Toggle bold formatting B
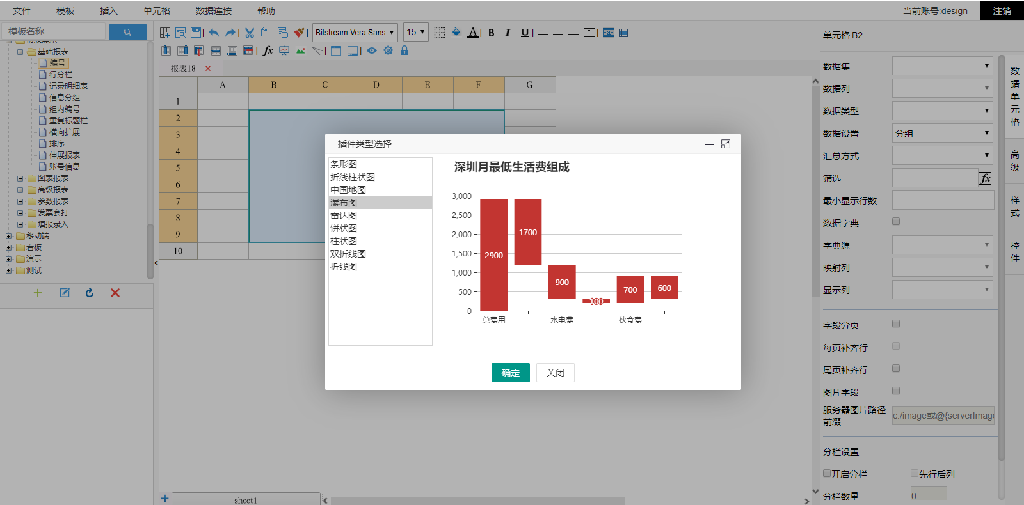The image size is (1024, 505). tap(491, 33)
